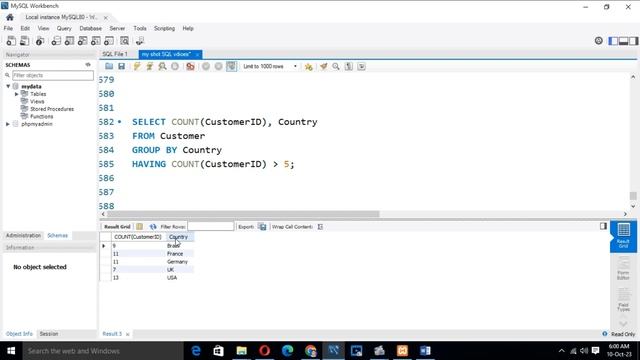
Task: Toggle the right sidebar panel
Action: (x=633, y=41)
